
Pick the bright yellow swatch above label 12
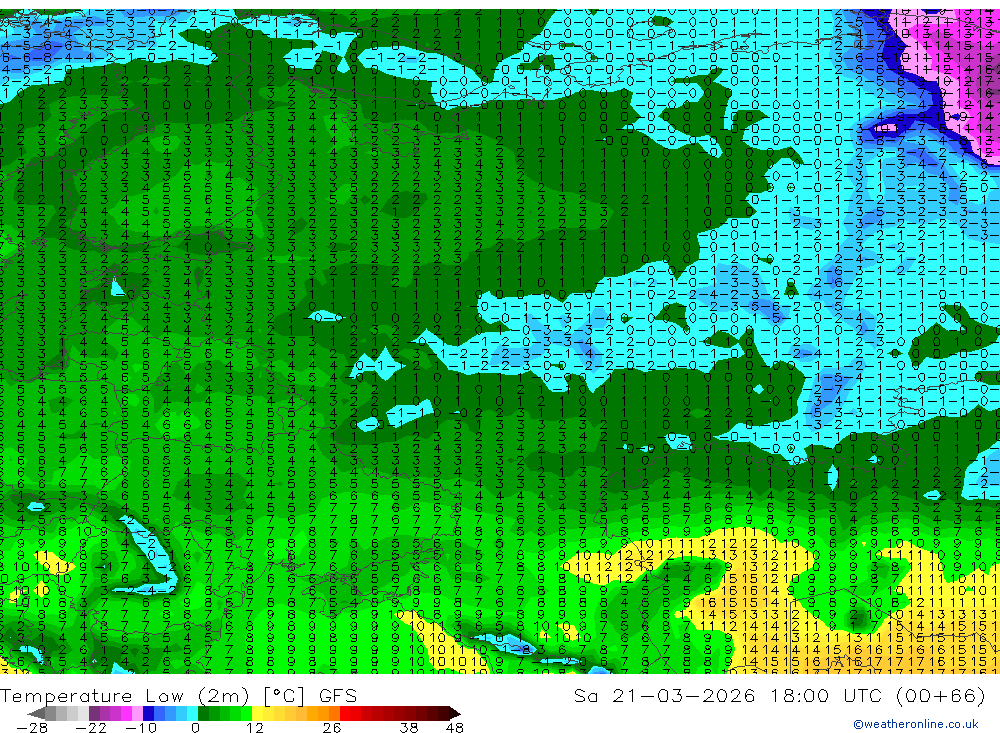click(258, 714)
